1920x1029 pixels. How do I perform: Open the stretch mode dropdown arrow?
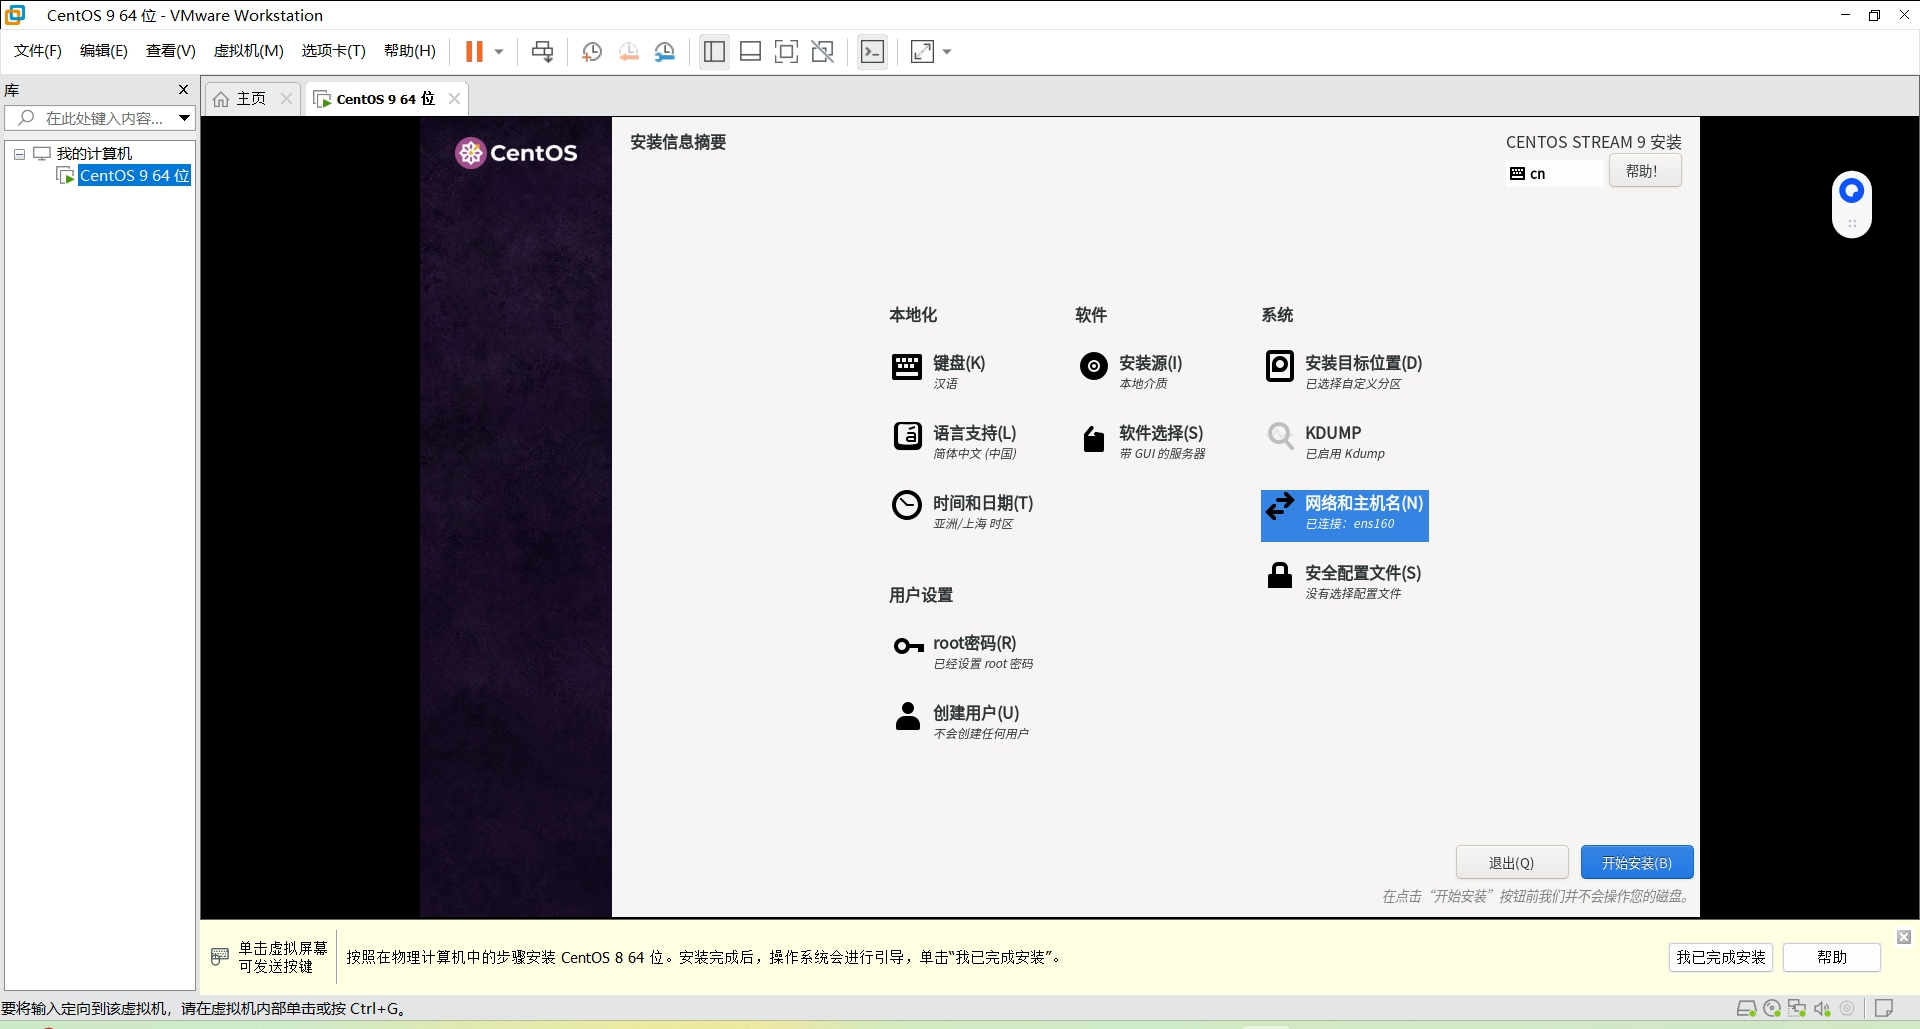pos(947,52)
